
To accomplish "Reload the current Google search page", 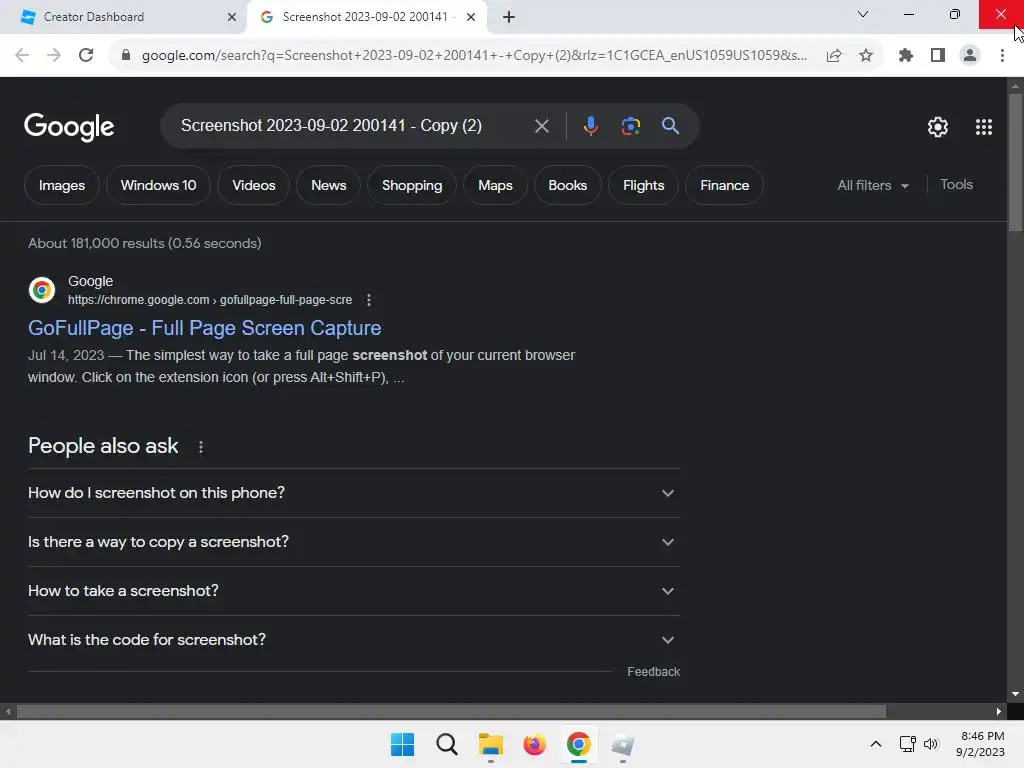I will (86, 56).
